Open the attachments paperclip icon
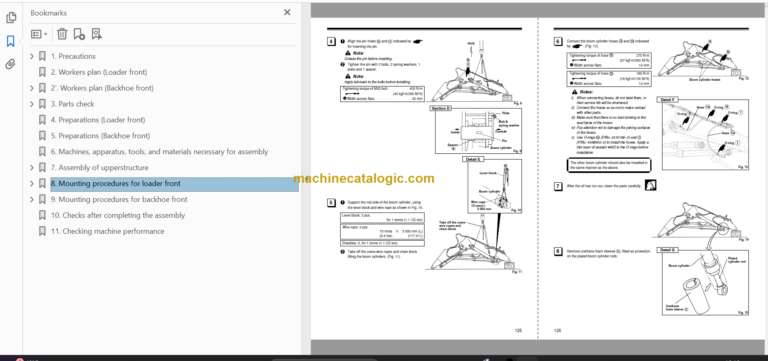Screen dimensions: 768x361 click(11, 64)
